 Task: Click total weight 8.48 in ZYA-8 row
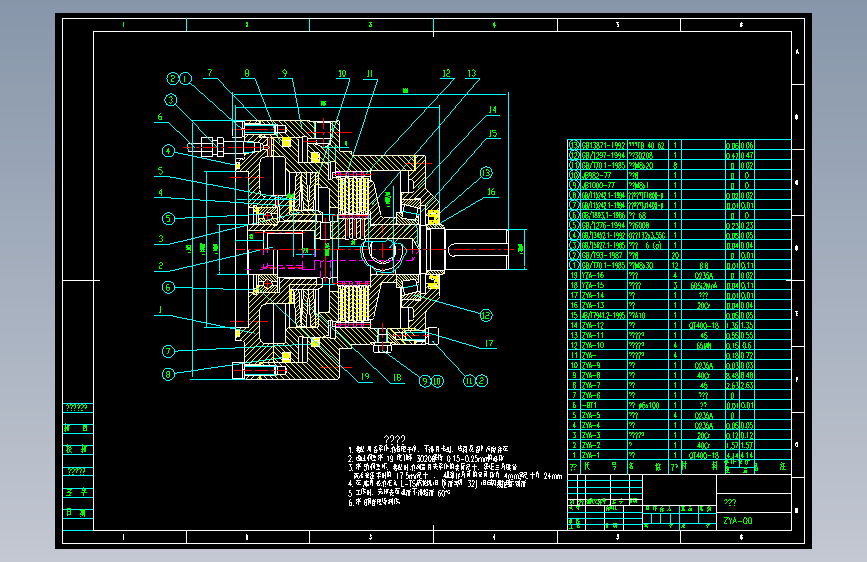[x=746, y=376]
